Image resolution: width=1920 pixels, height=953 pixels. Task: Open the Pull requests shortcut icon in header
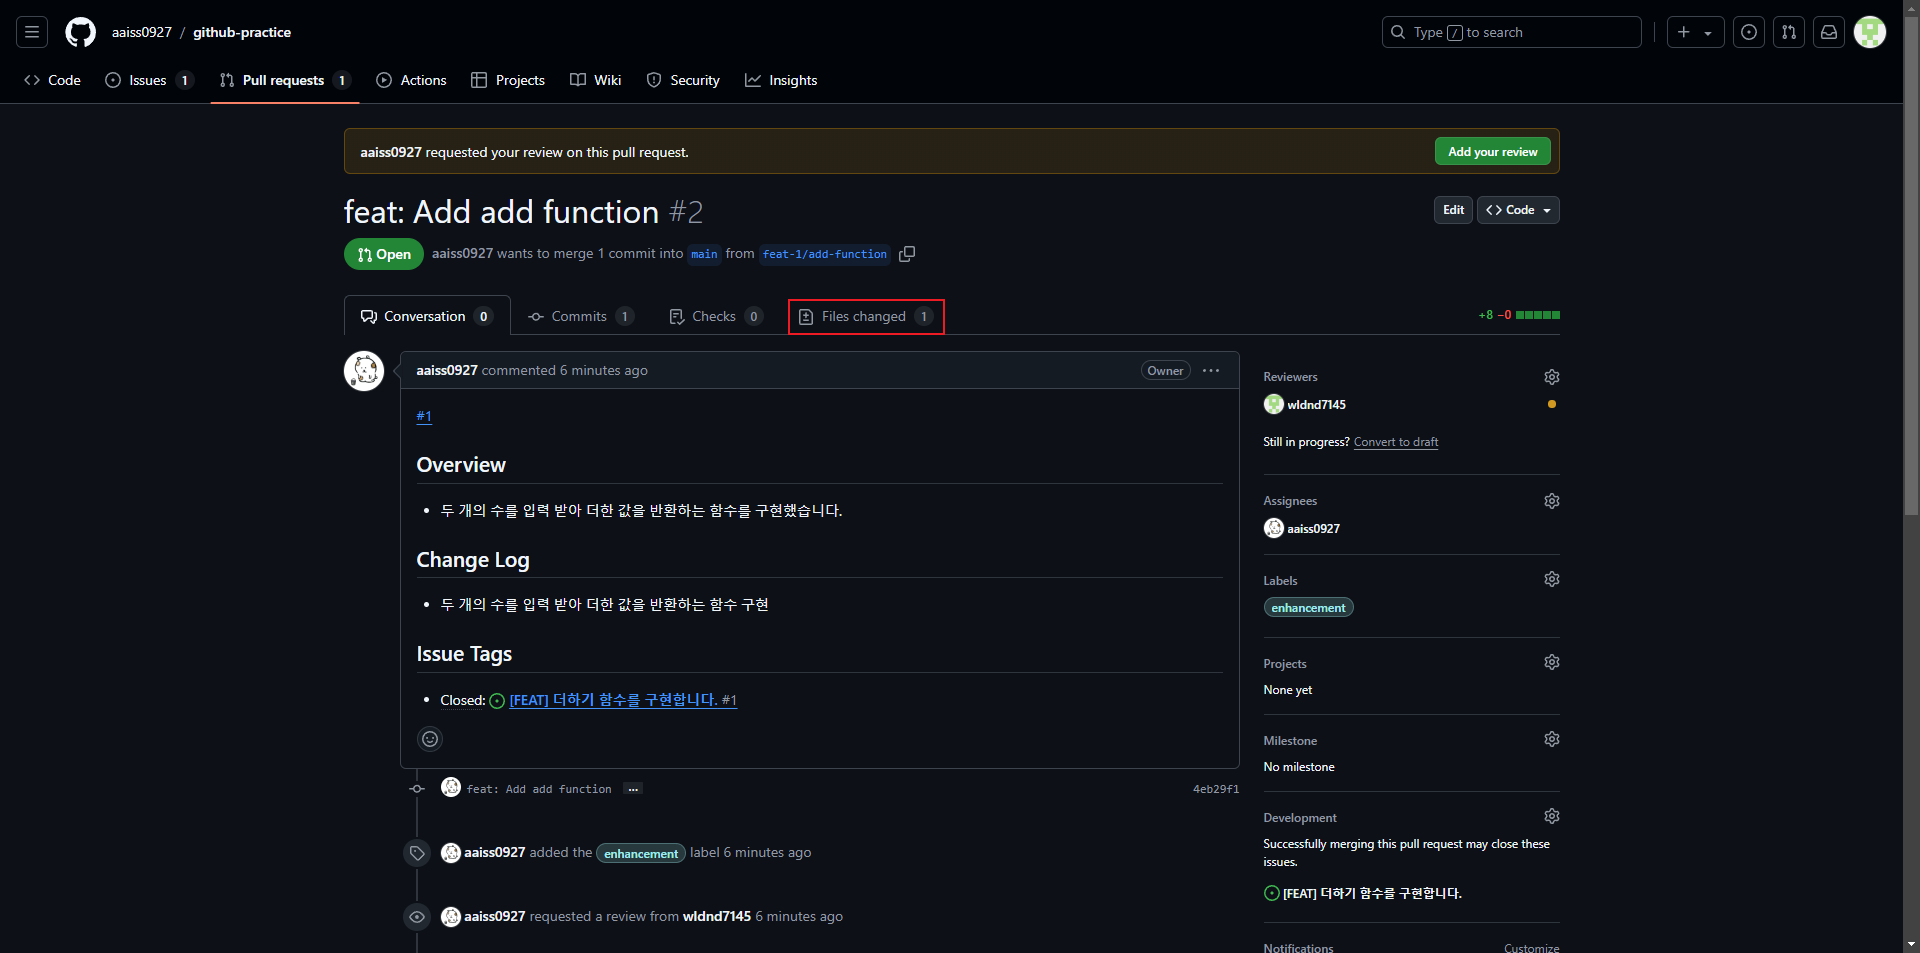[x=1789, y=32]
